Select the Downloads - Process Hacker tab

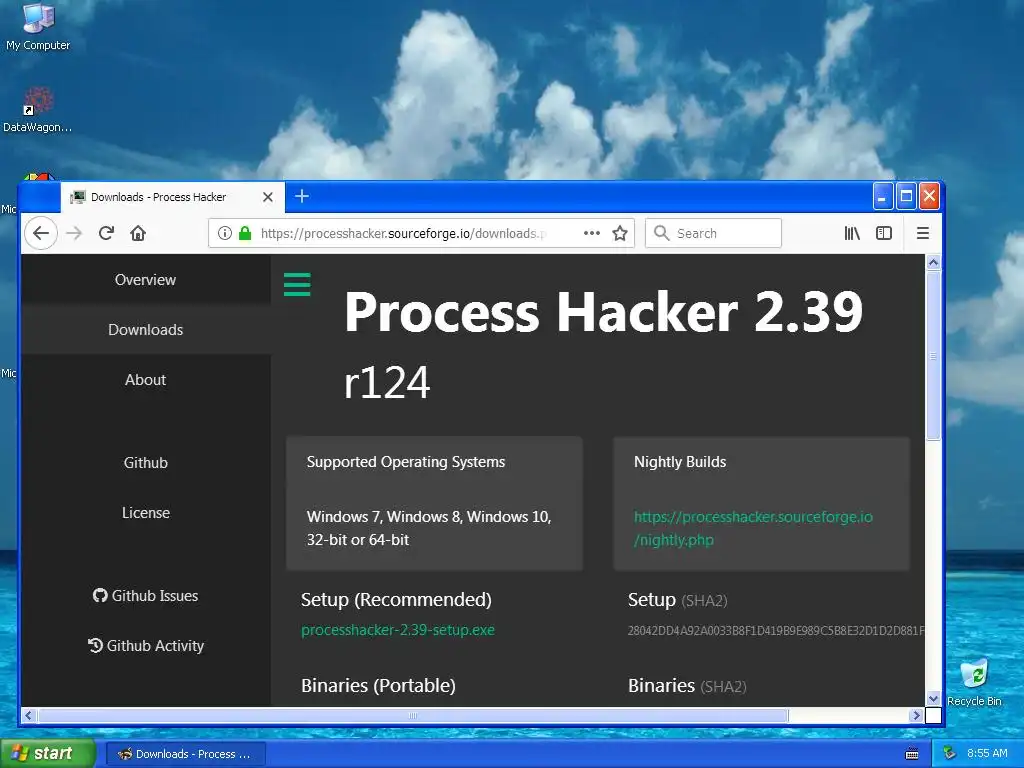pos(172,197)
